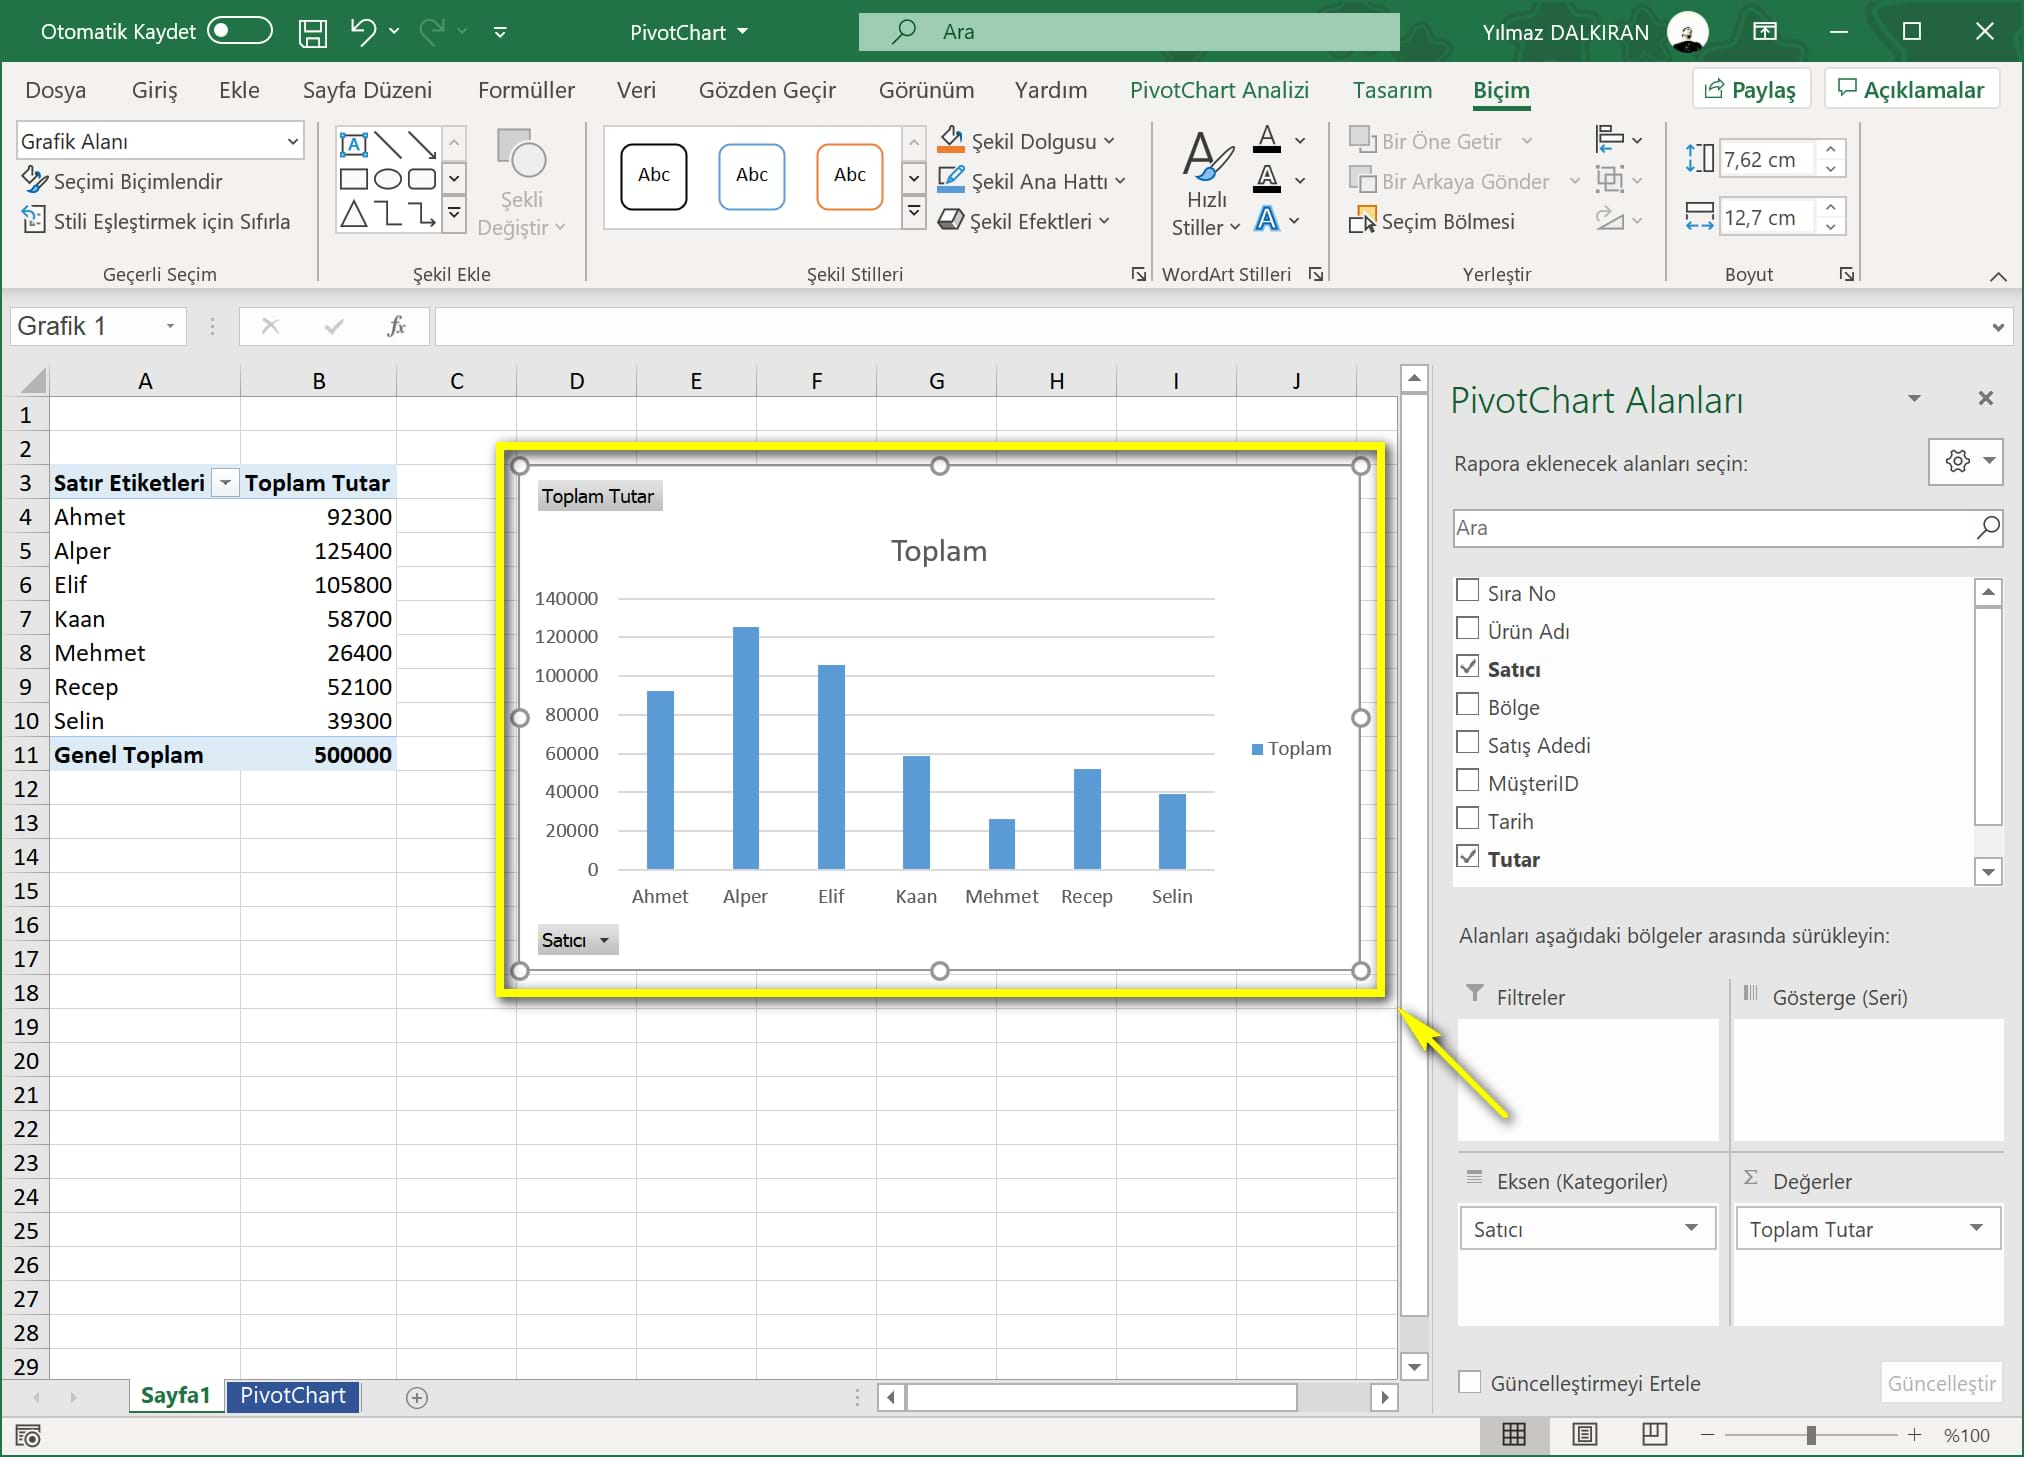
Task: Collapse the ribbon with the chevron
Action: point(1997,276)
